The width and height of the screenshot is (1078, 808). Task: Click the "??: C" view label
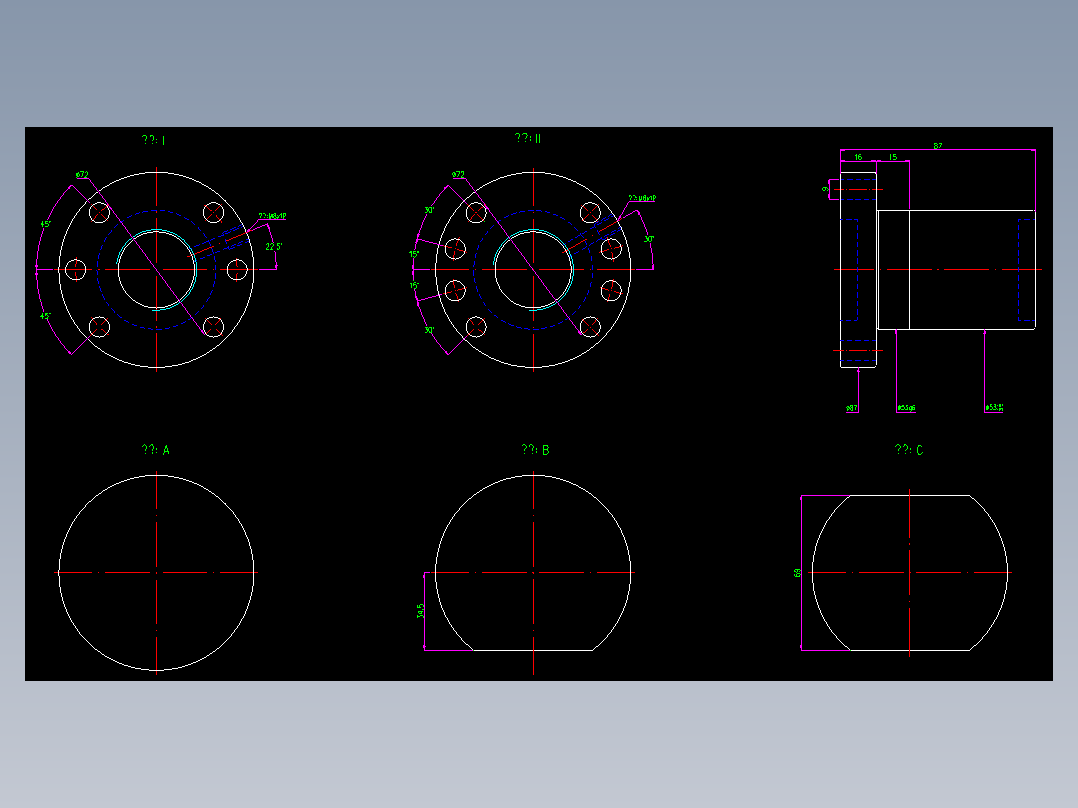[x=909, y=450]
